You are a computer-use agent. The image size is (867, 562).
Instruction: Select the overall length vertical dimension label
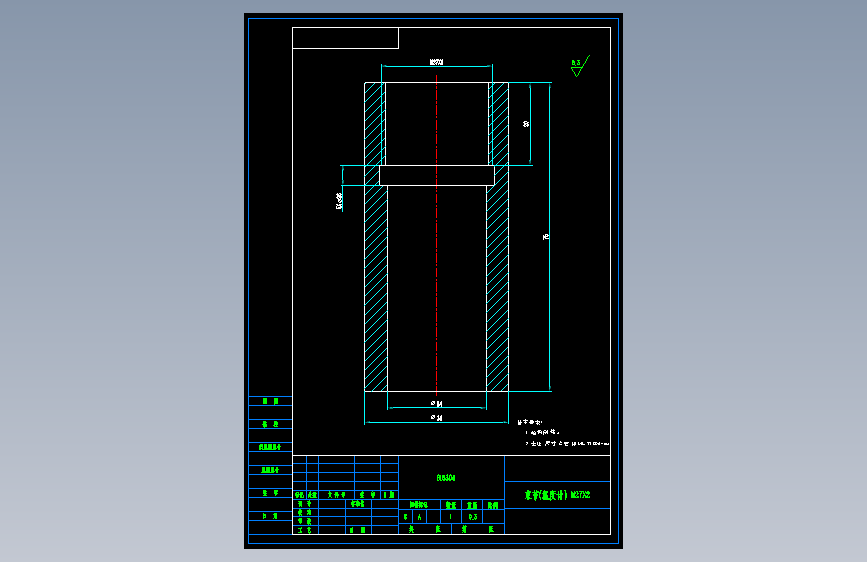point(546,237)
